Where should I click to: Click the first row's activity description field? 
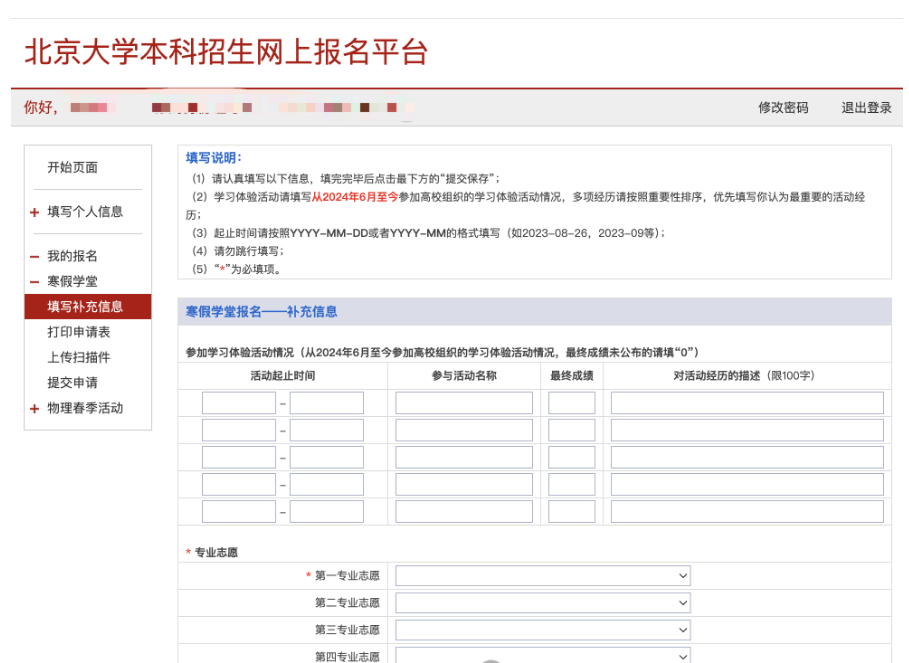[747, 403]
